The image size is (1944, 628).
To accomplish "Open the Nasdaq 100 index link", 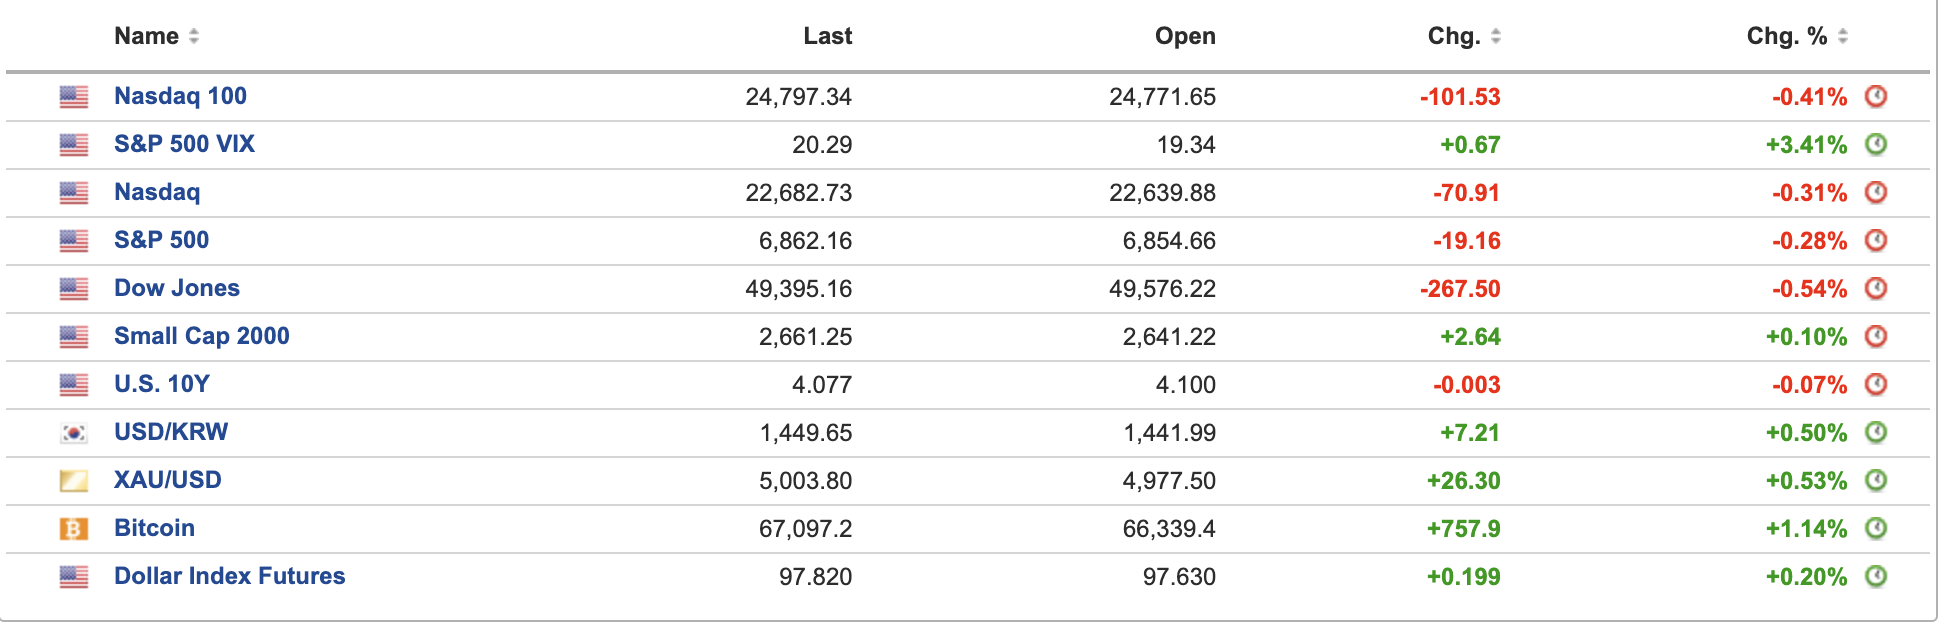I will point(180,96).
